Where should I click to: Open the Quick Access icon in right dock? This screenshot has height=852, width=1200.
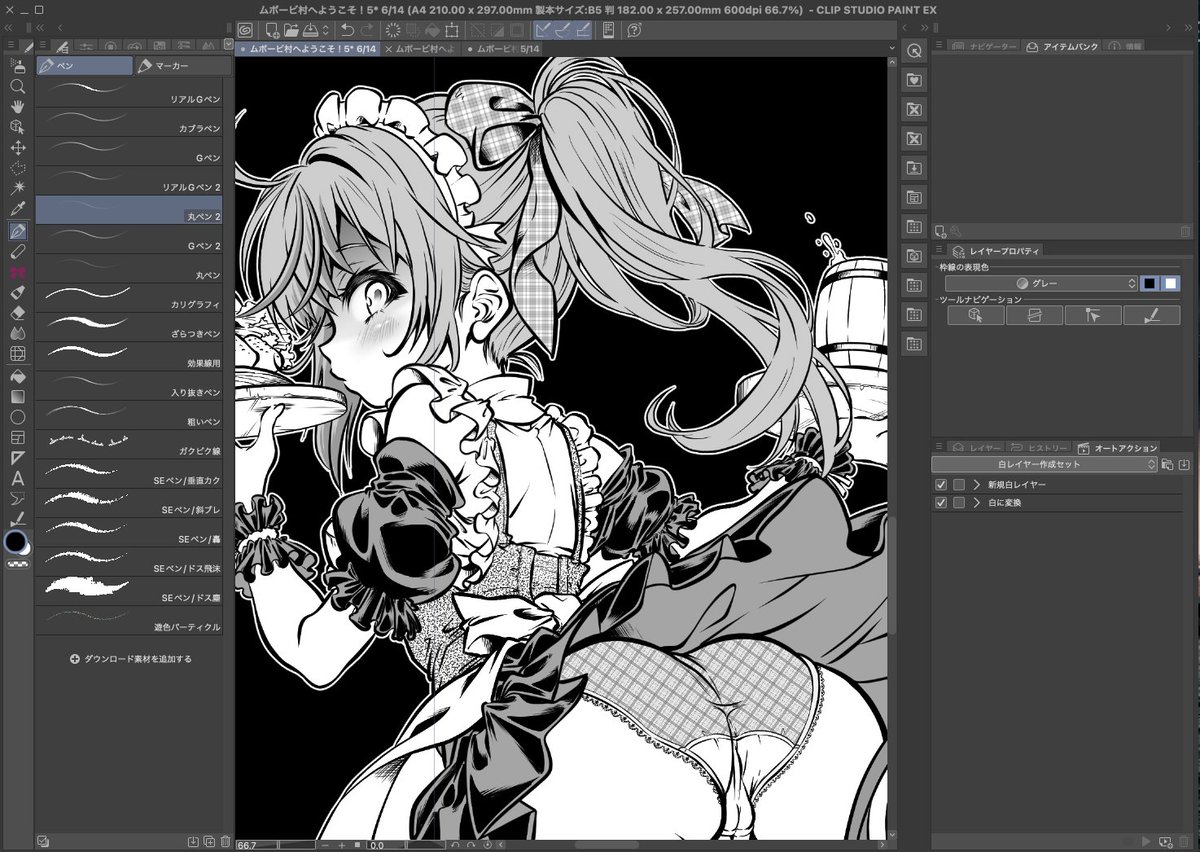[x=913, y=50]
